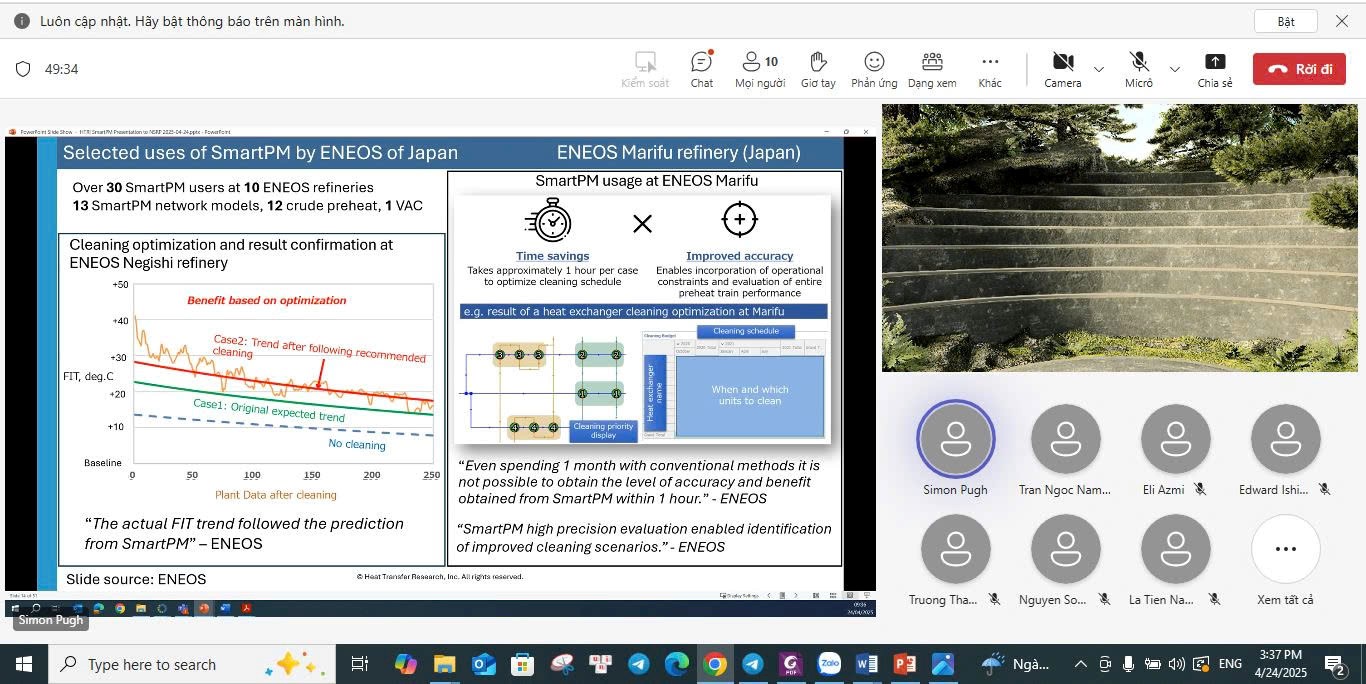Dismiss the notification banner with X

click(1342, 21)
